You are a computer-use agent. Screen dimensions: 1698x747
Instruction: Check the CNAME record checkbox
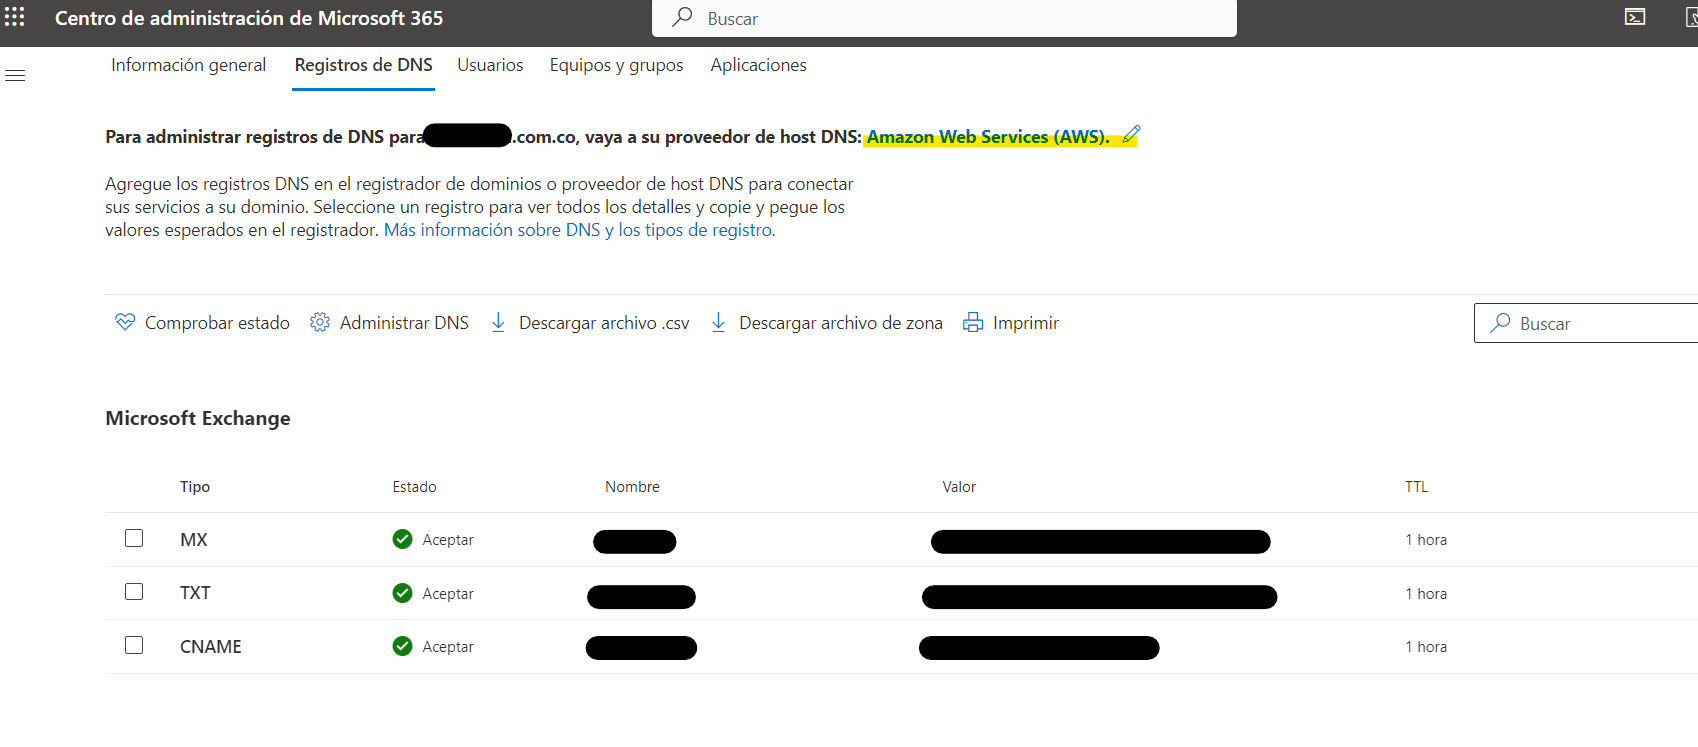click(x=134, y=645)
